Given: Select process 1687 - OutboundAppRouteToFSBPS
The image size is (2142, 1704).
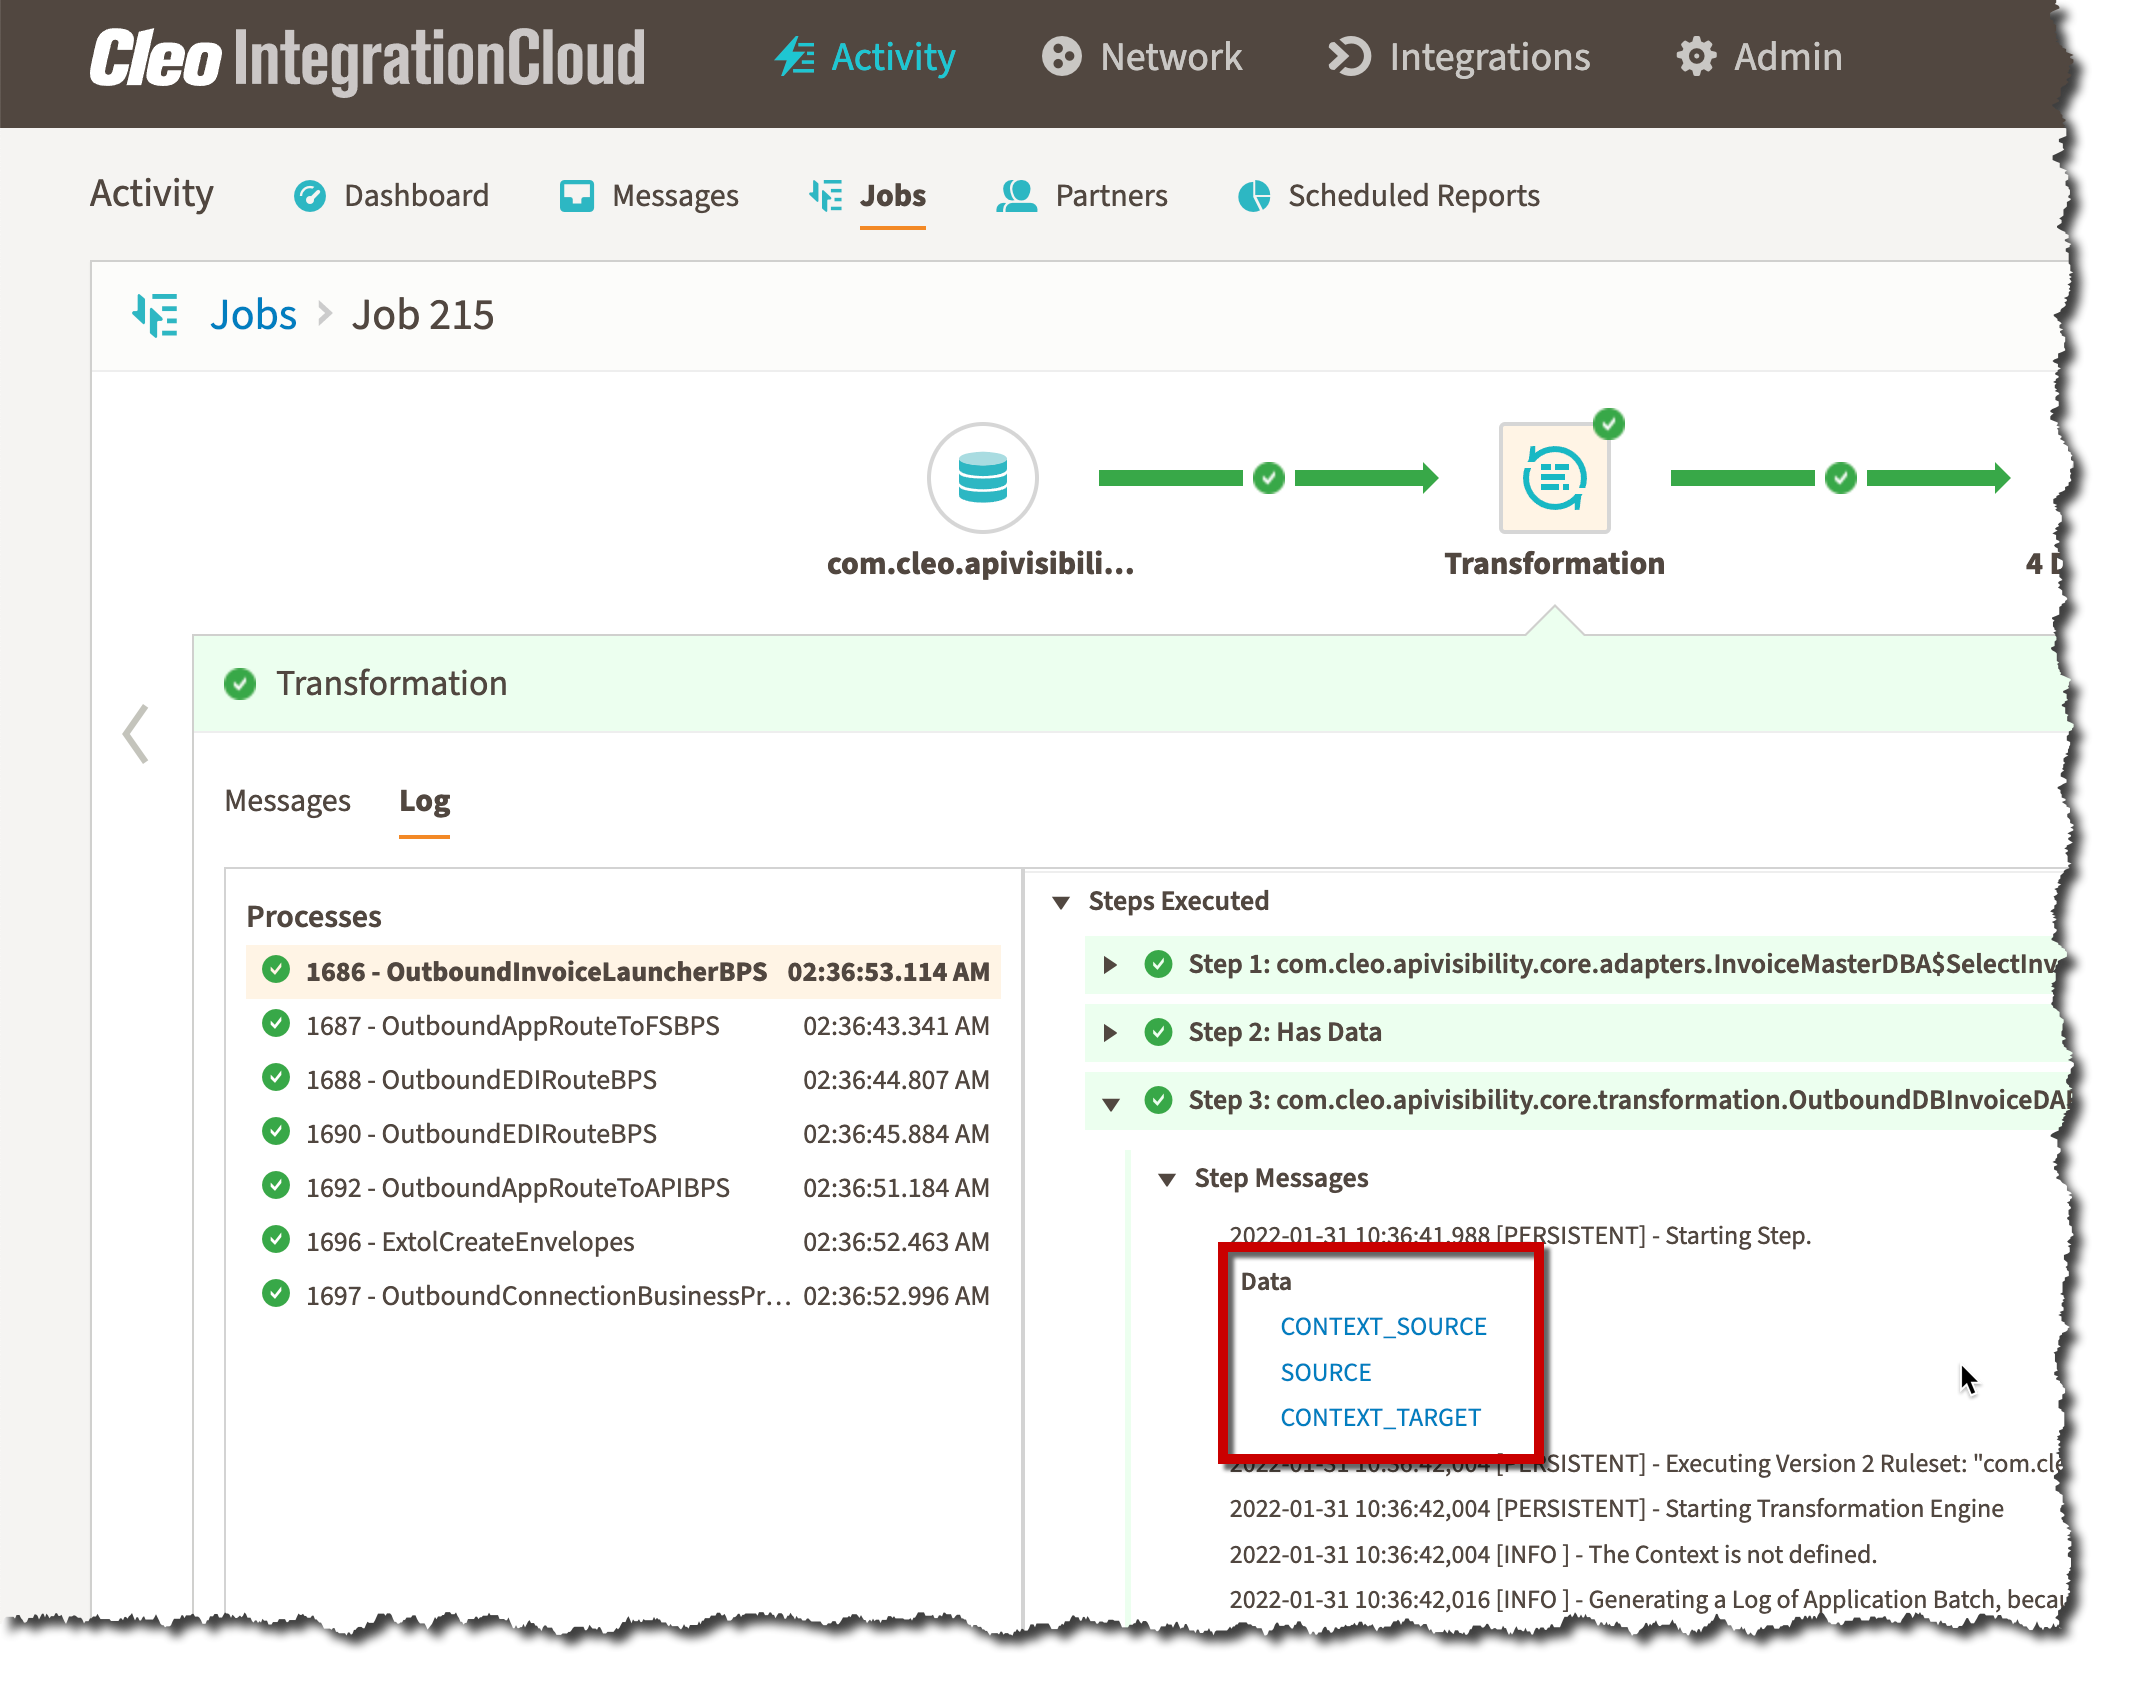Looking at the screenshot, I should click(623, 1026).
